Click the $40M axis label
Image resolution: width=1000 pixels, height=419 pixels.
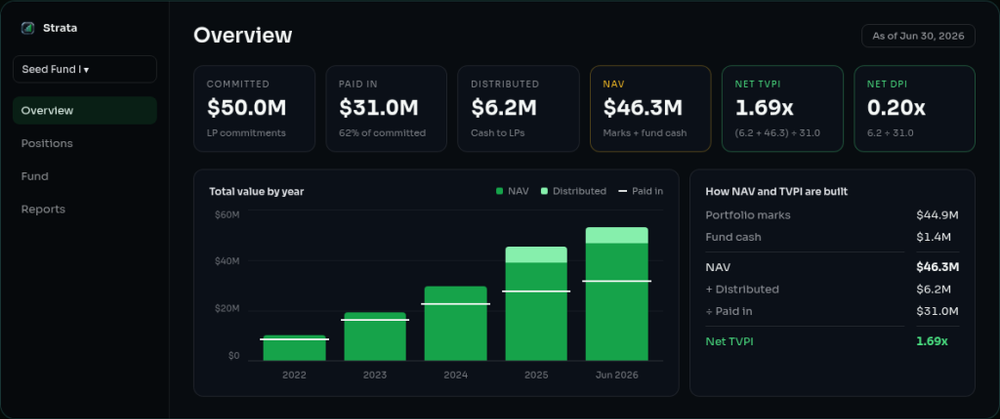click(228, 261)
